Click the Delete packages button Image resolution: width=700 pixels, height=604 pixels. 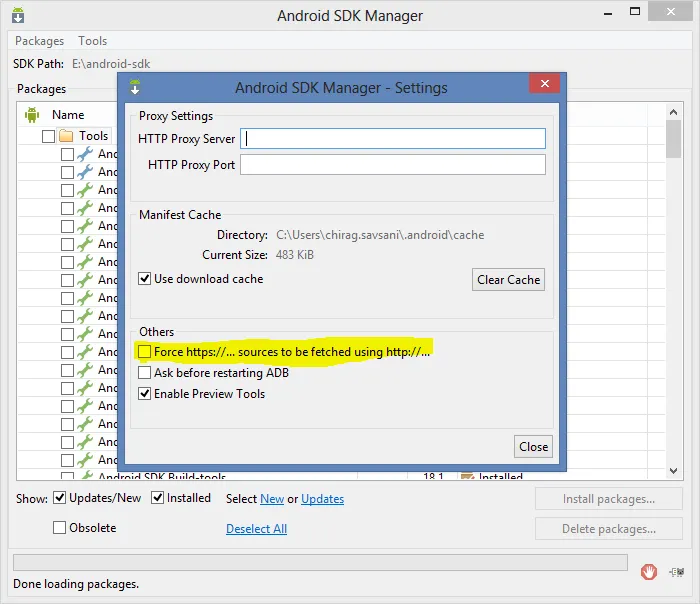(608, 529)
